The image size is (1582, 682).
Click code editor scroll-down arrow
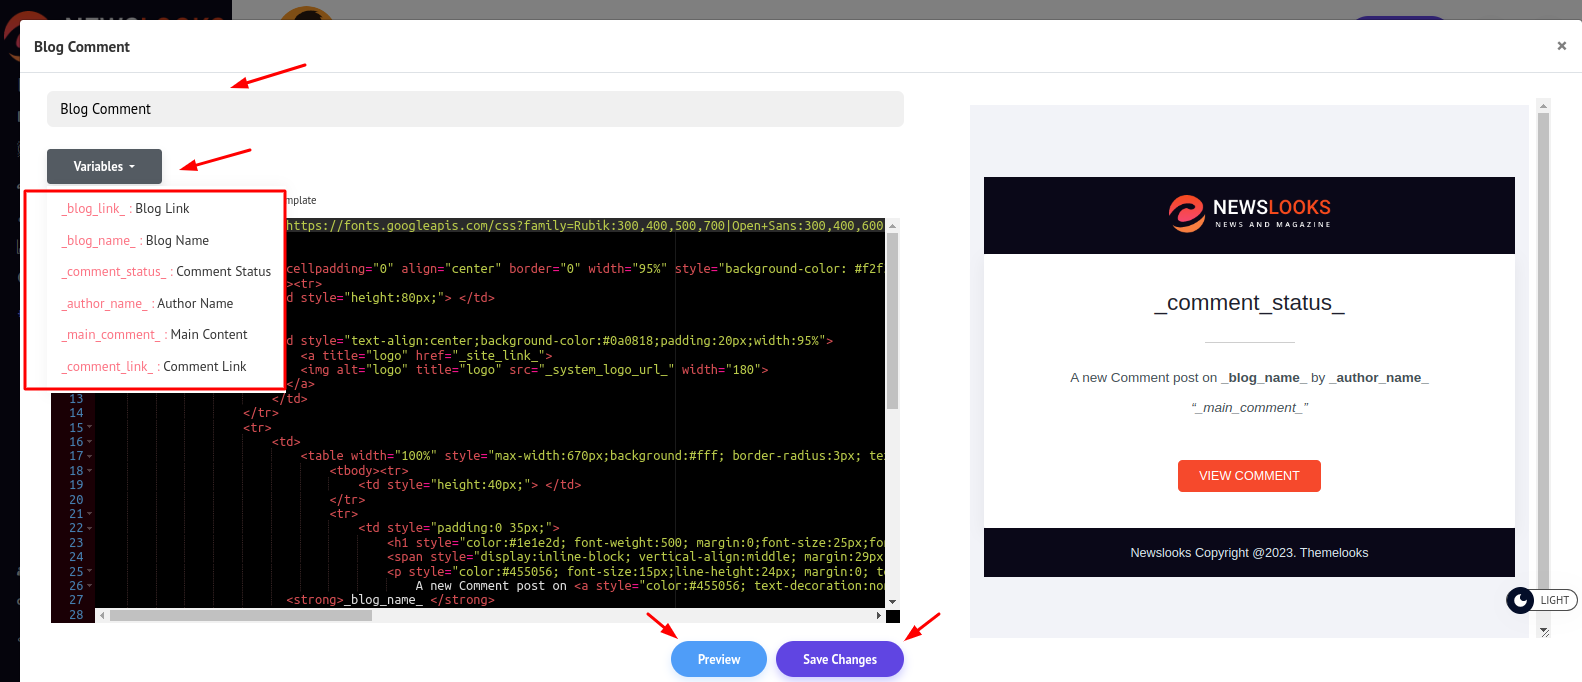point(892,602)
